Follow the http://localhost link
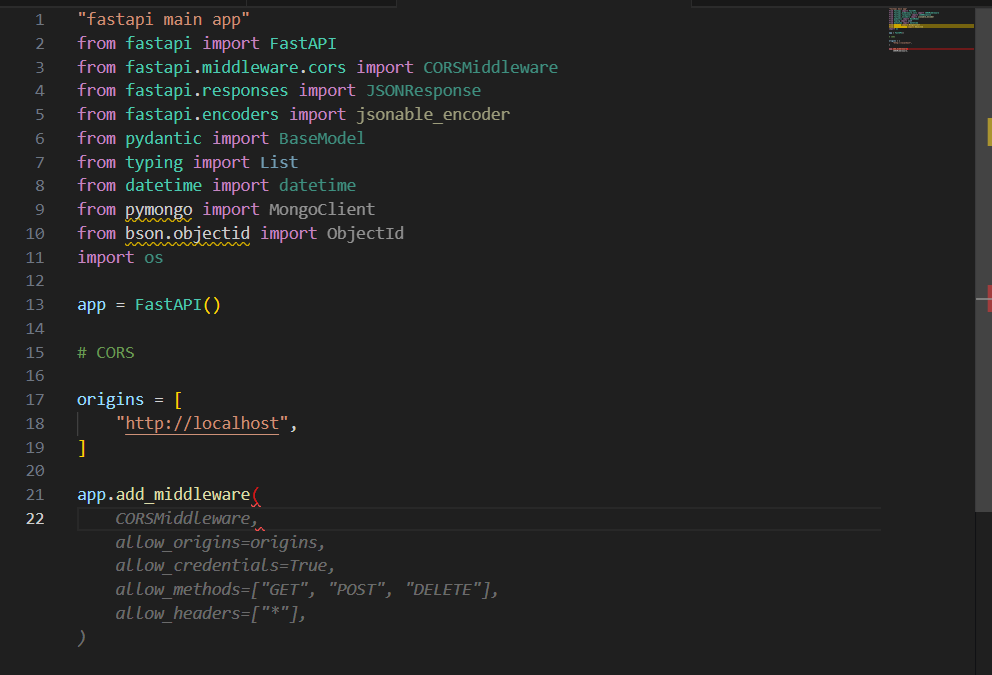The image size is (992, 675). pos(202,423)
